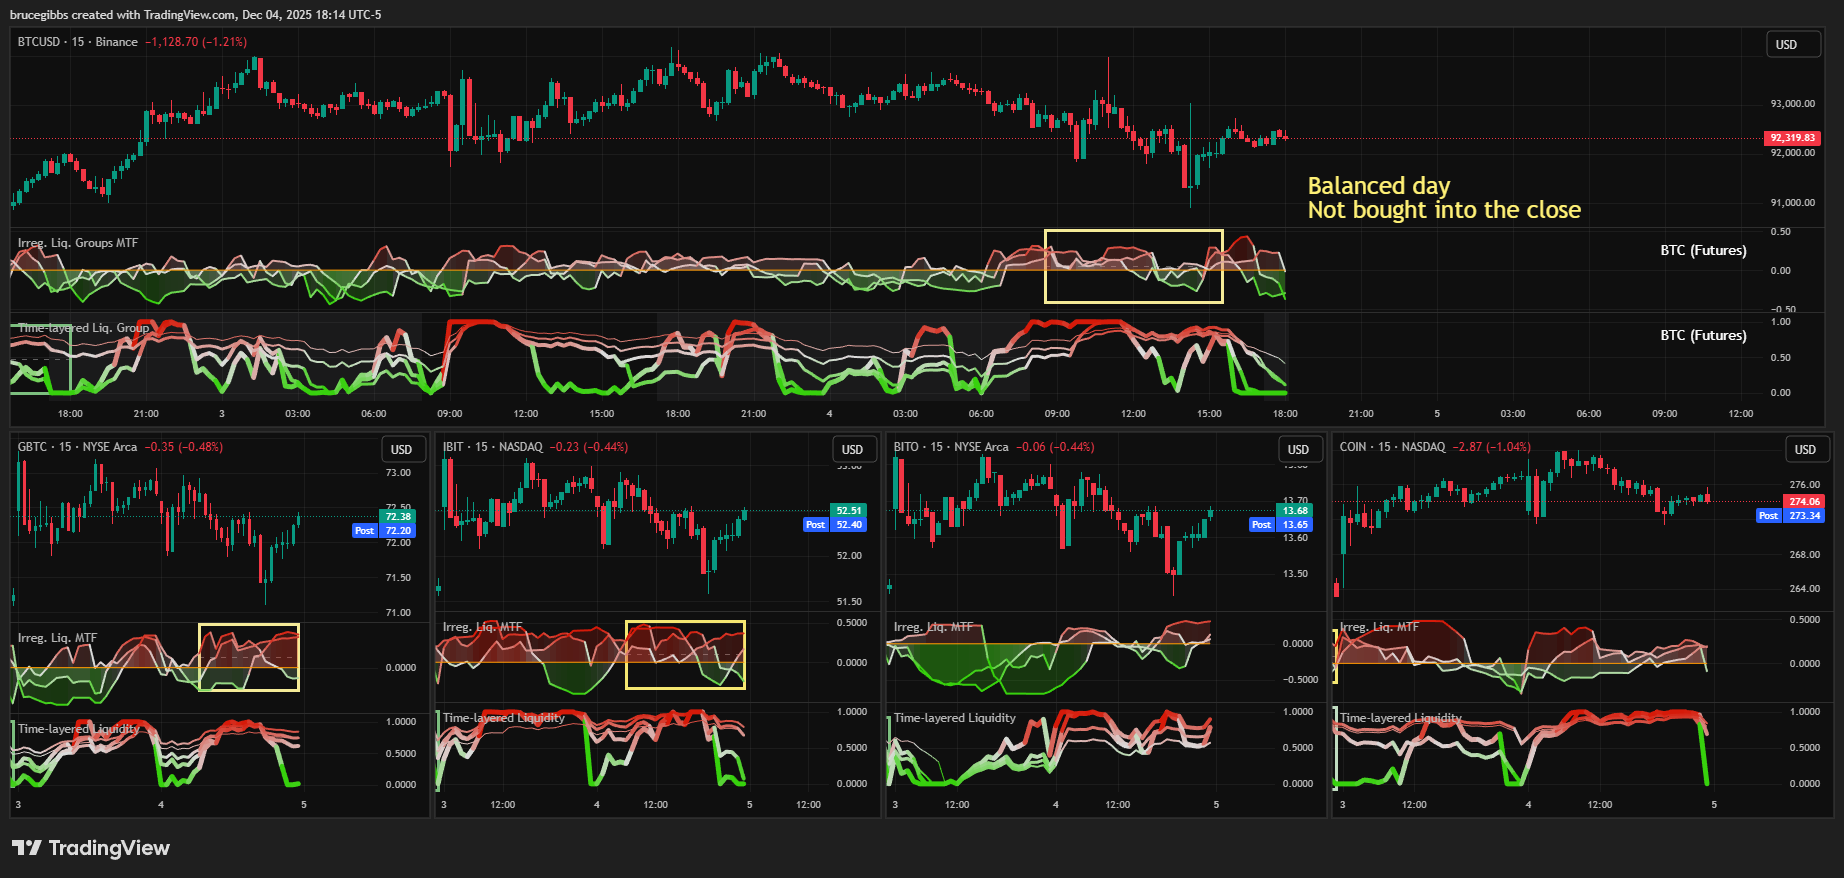Click the yellow rectangle on IBIT indicator pane
The height and width of the screenshot is (878, 1844).
click(685, 622)
